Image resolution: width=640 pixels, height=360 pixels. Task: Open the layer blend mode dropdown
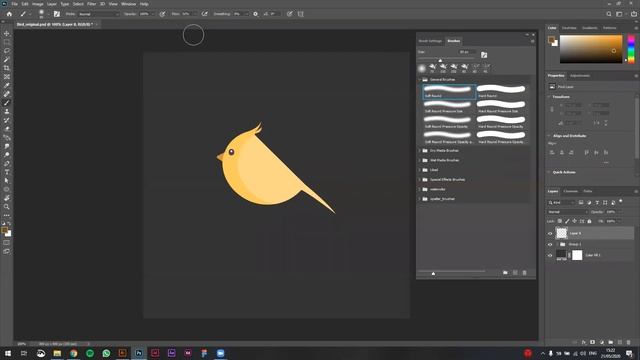coord(567,212)
